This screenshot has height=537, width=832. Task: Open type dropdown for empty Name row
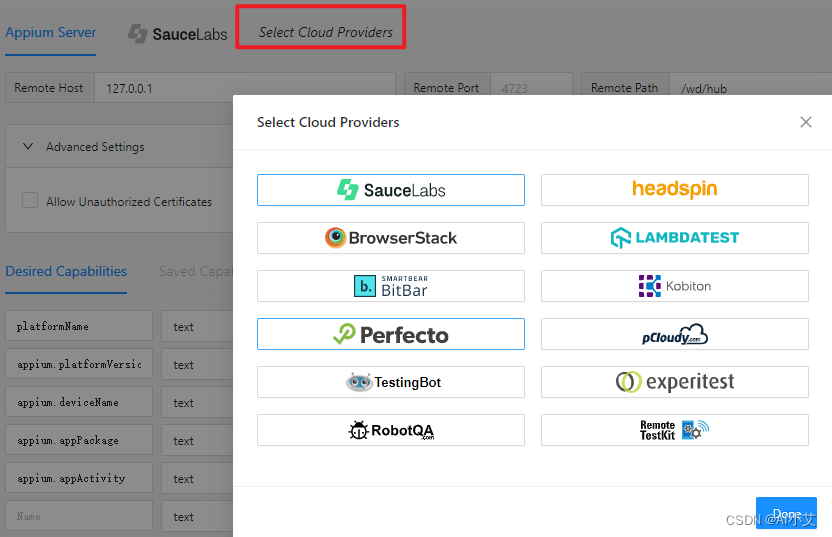click(x=197, y=516)
